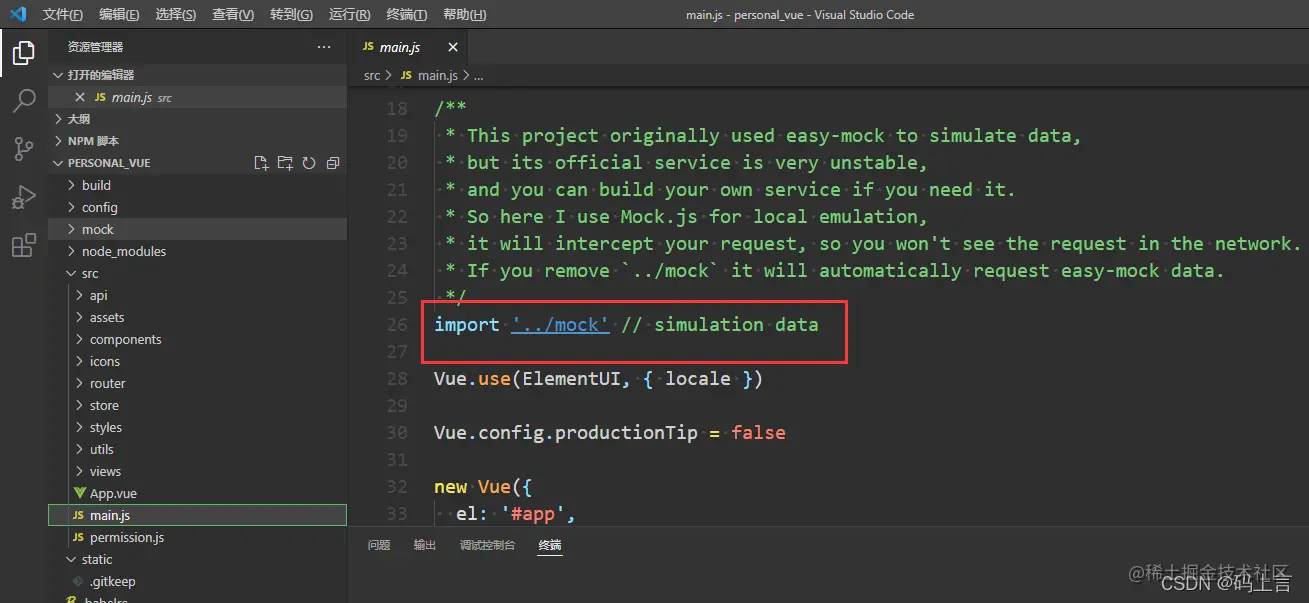The image size is (1309, 603).
Task: Expand the mock folder
Action: (x=197, y=229)
